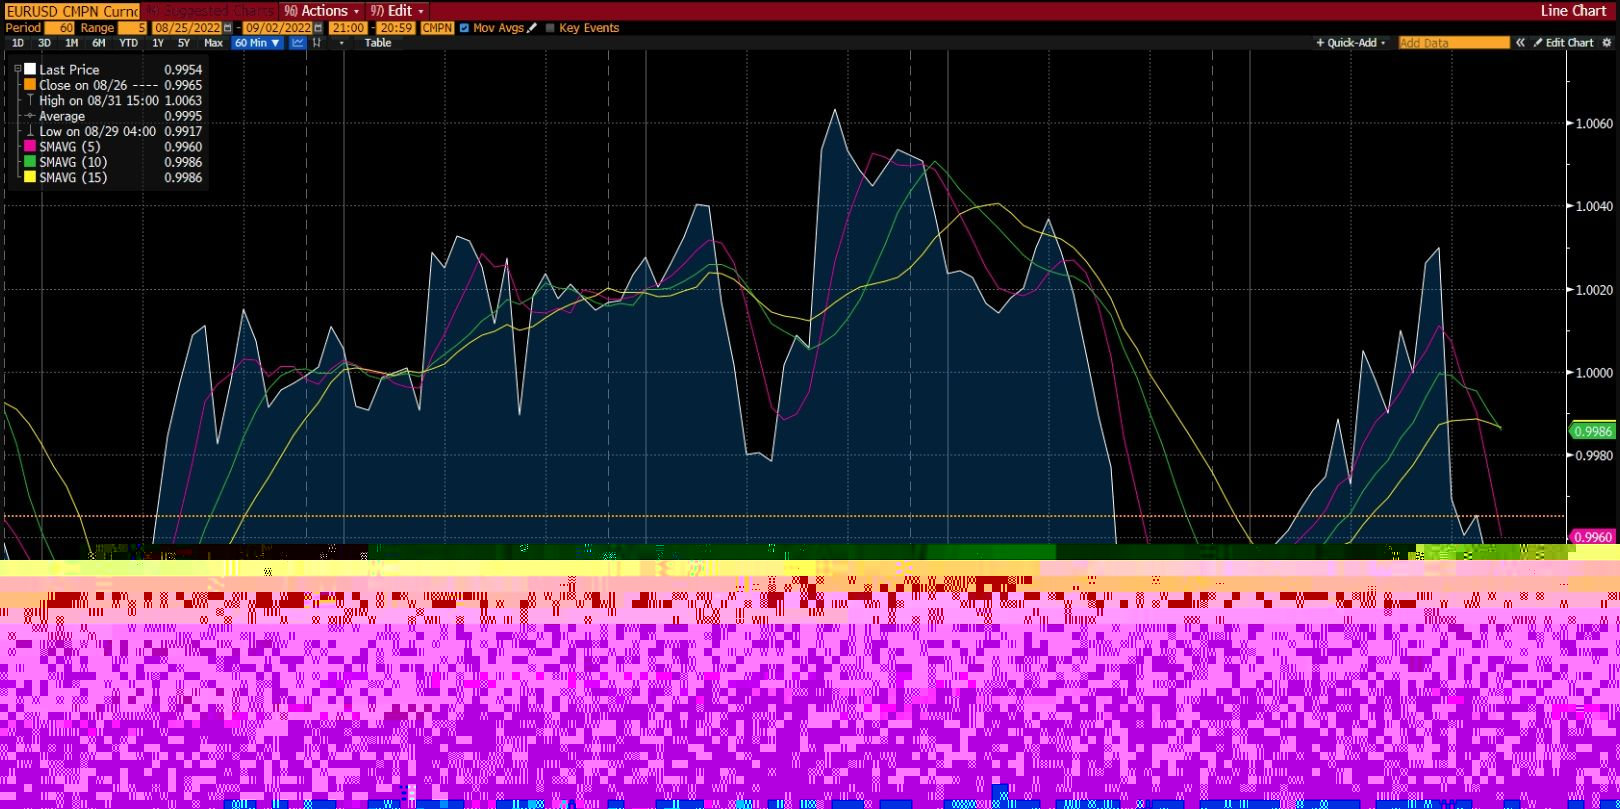This screenshot has height=809, width=1620.
Task: Click the Add Data input field
Action: (1453, 43)
